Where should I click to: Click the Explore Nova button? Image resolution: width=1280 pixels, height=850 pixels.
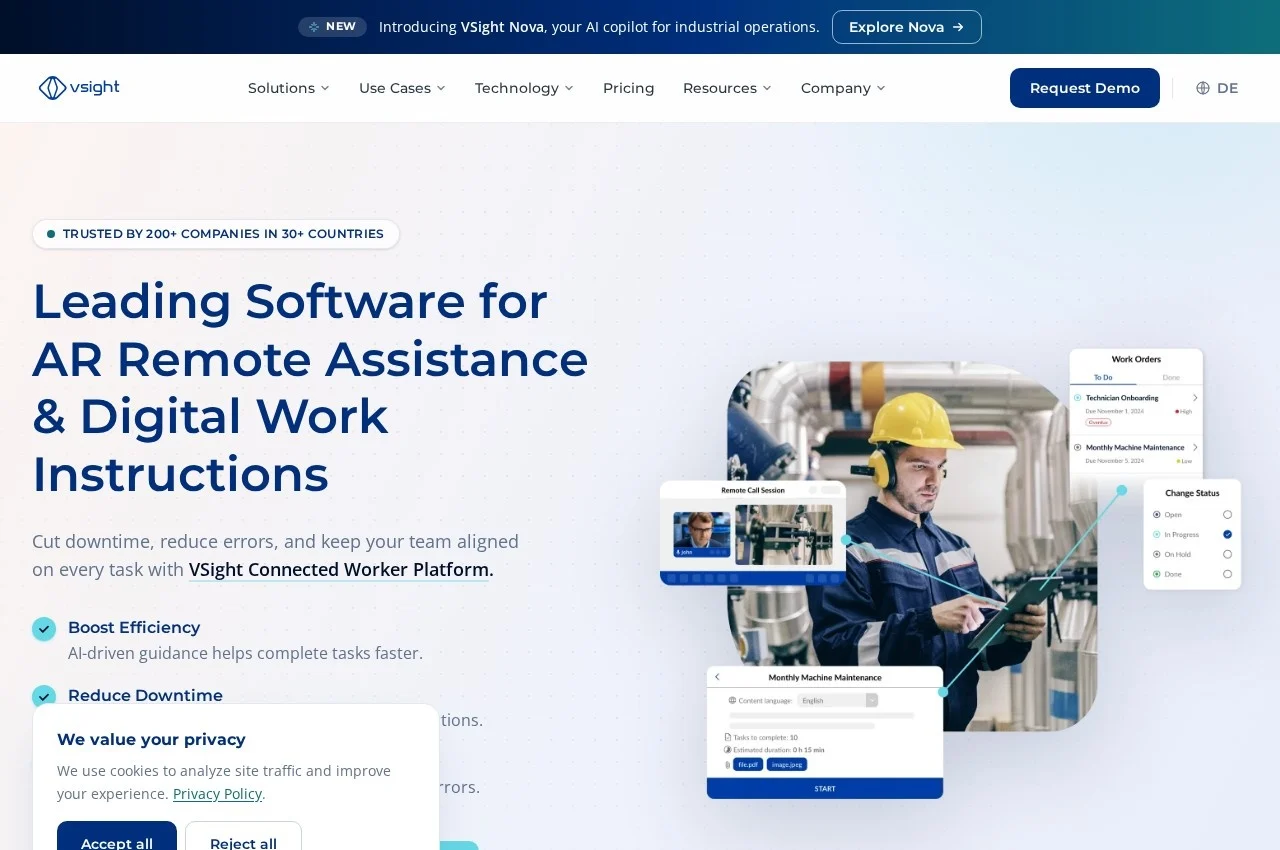tap(907, 27)
